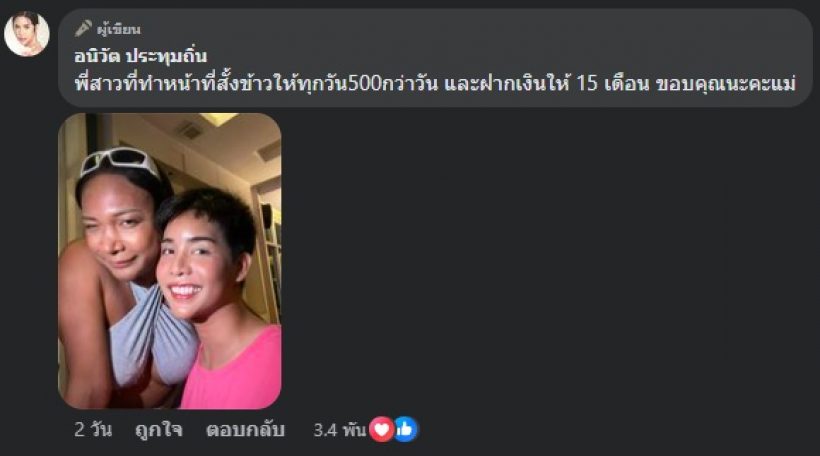Click the white sunglasses in the photo
This screenshot has width=820, height=456.
click(x=120, y=161)
